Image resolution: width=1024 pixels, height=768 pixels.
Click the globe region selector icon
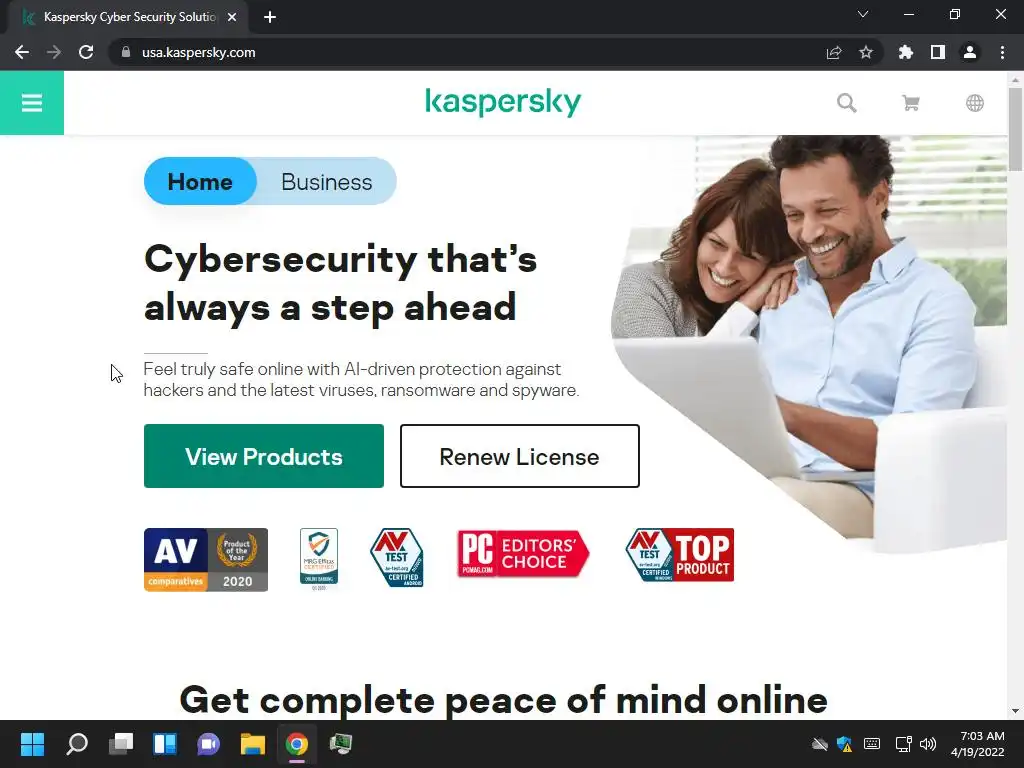coord(974,103)
